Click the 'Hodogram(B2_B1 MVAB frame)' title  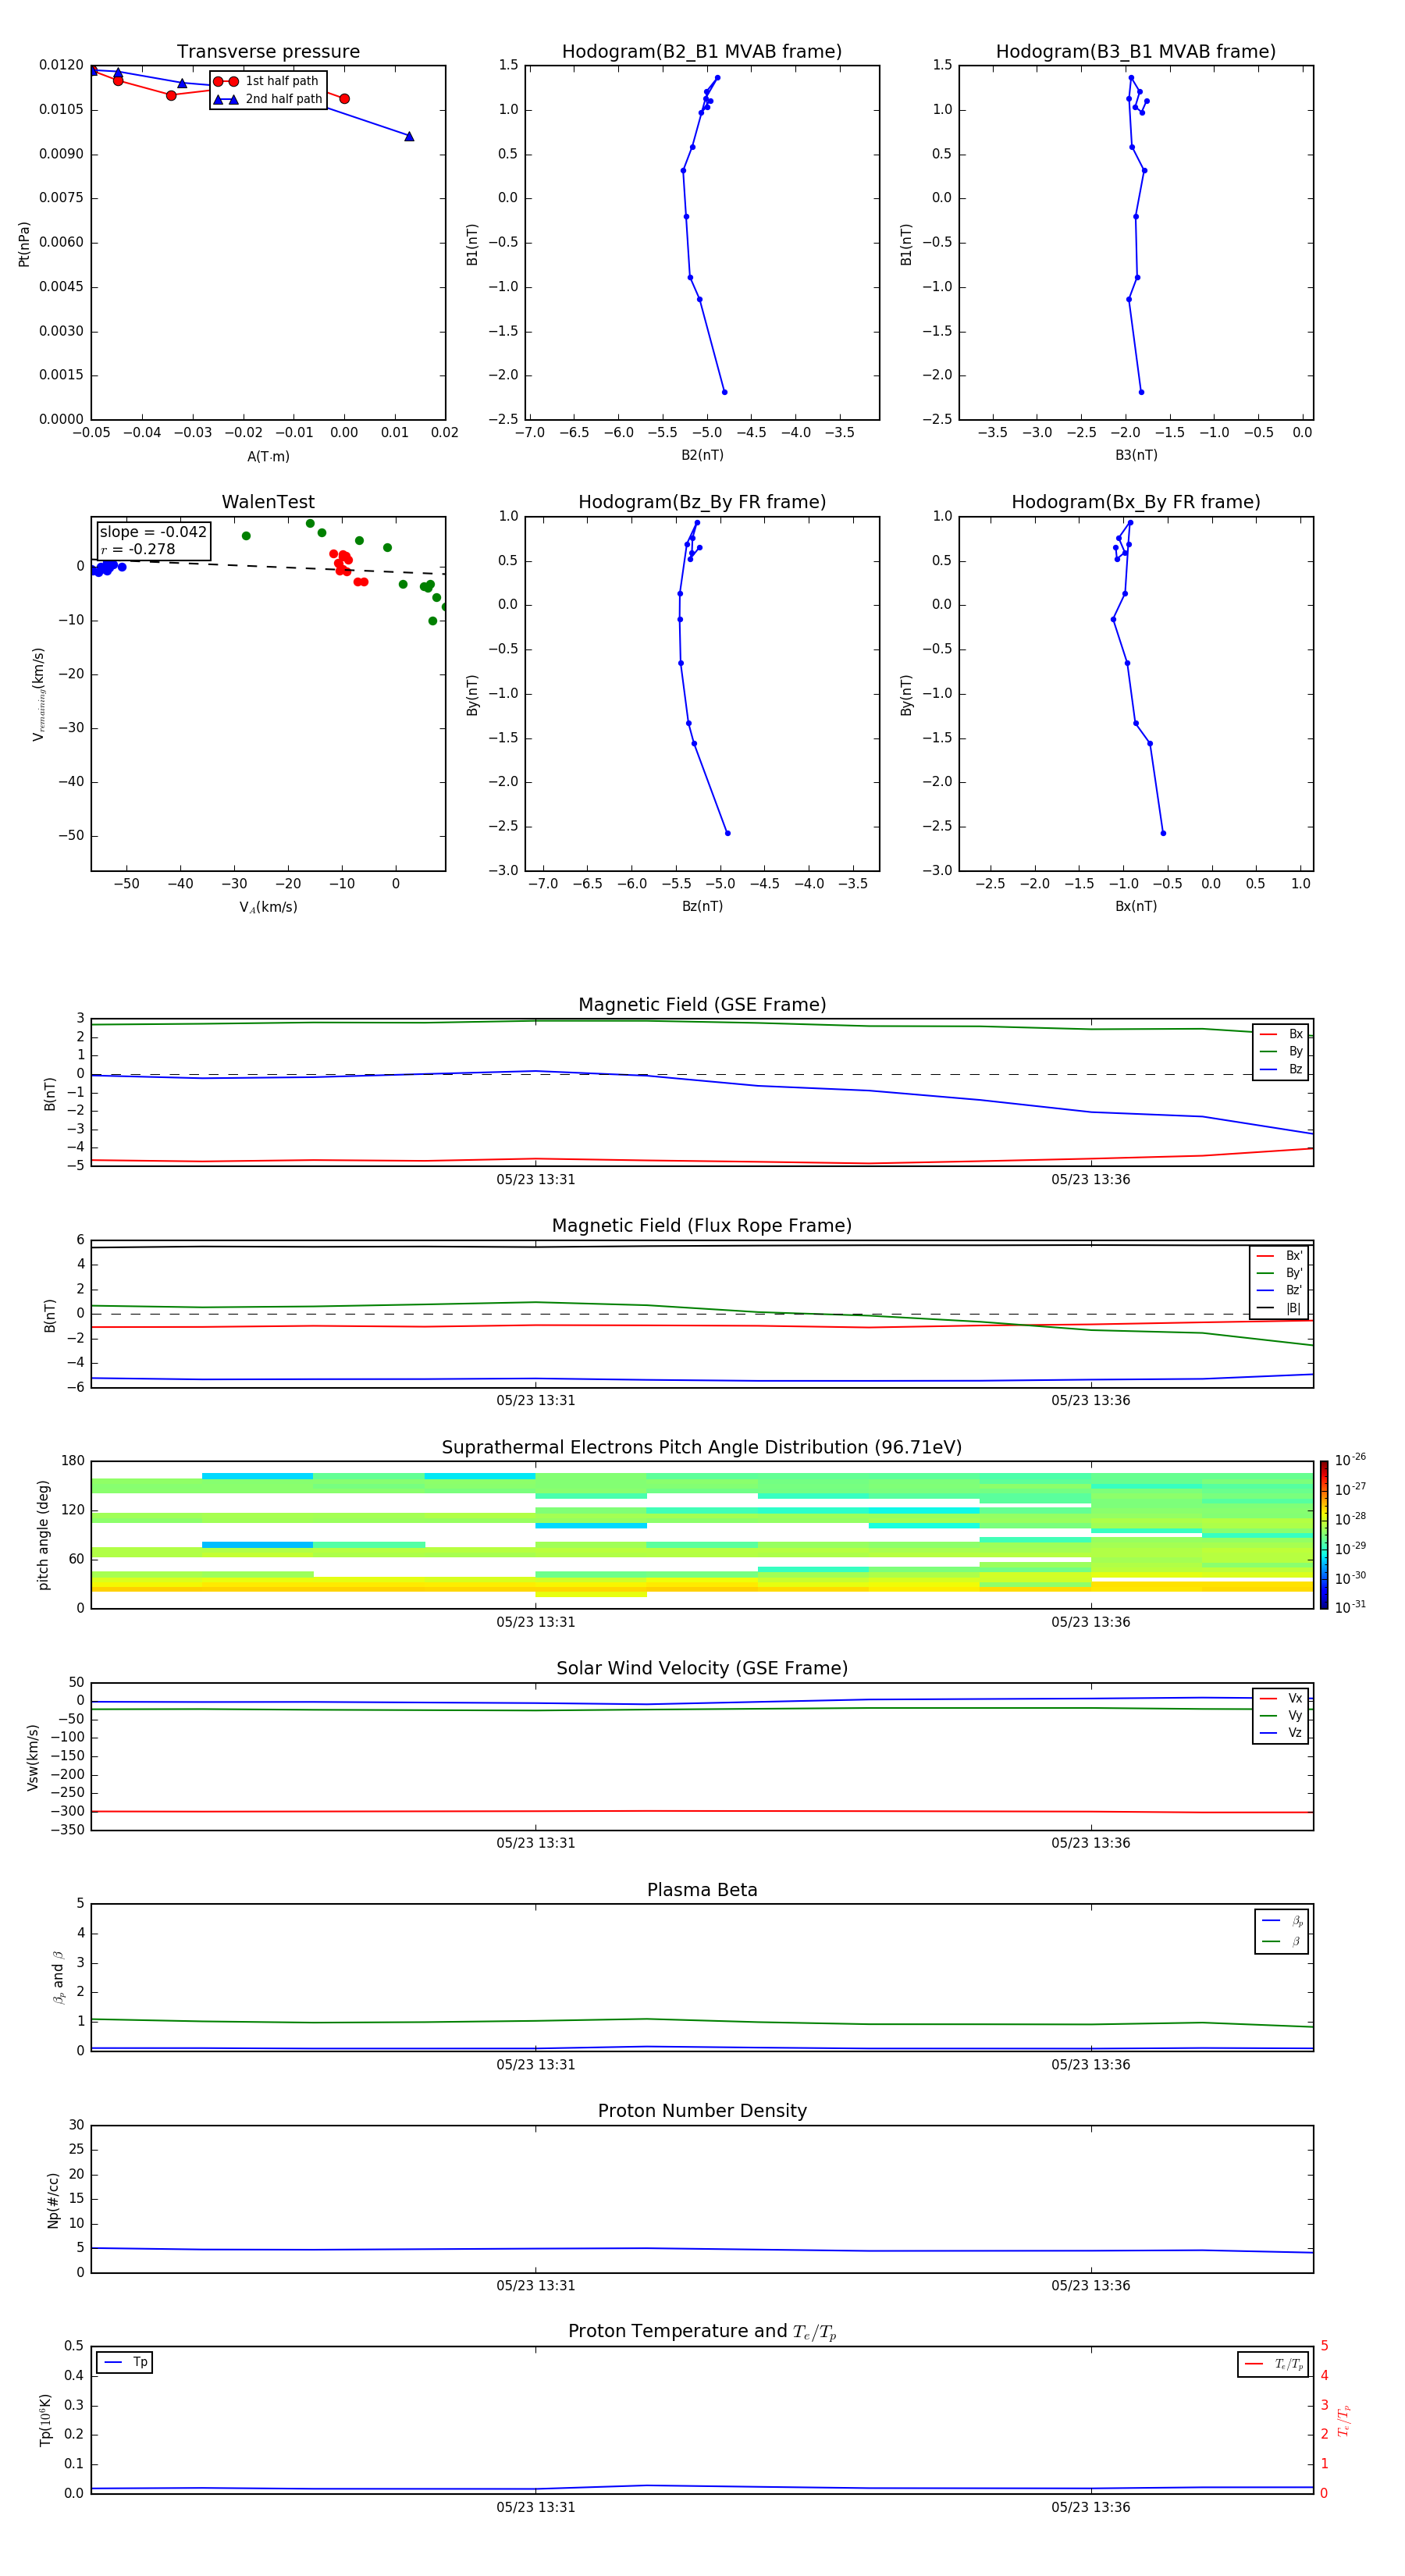point(702,52)
